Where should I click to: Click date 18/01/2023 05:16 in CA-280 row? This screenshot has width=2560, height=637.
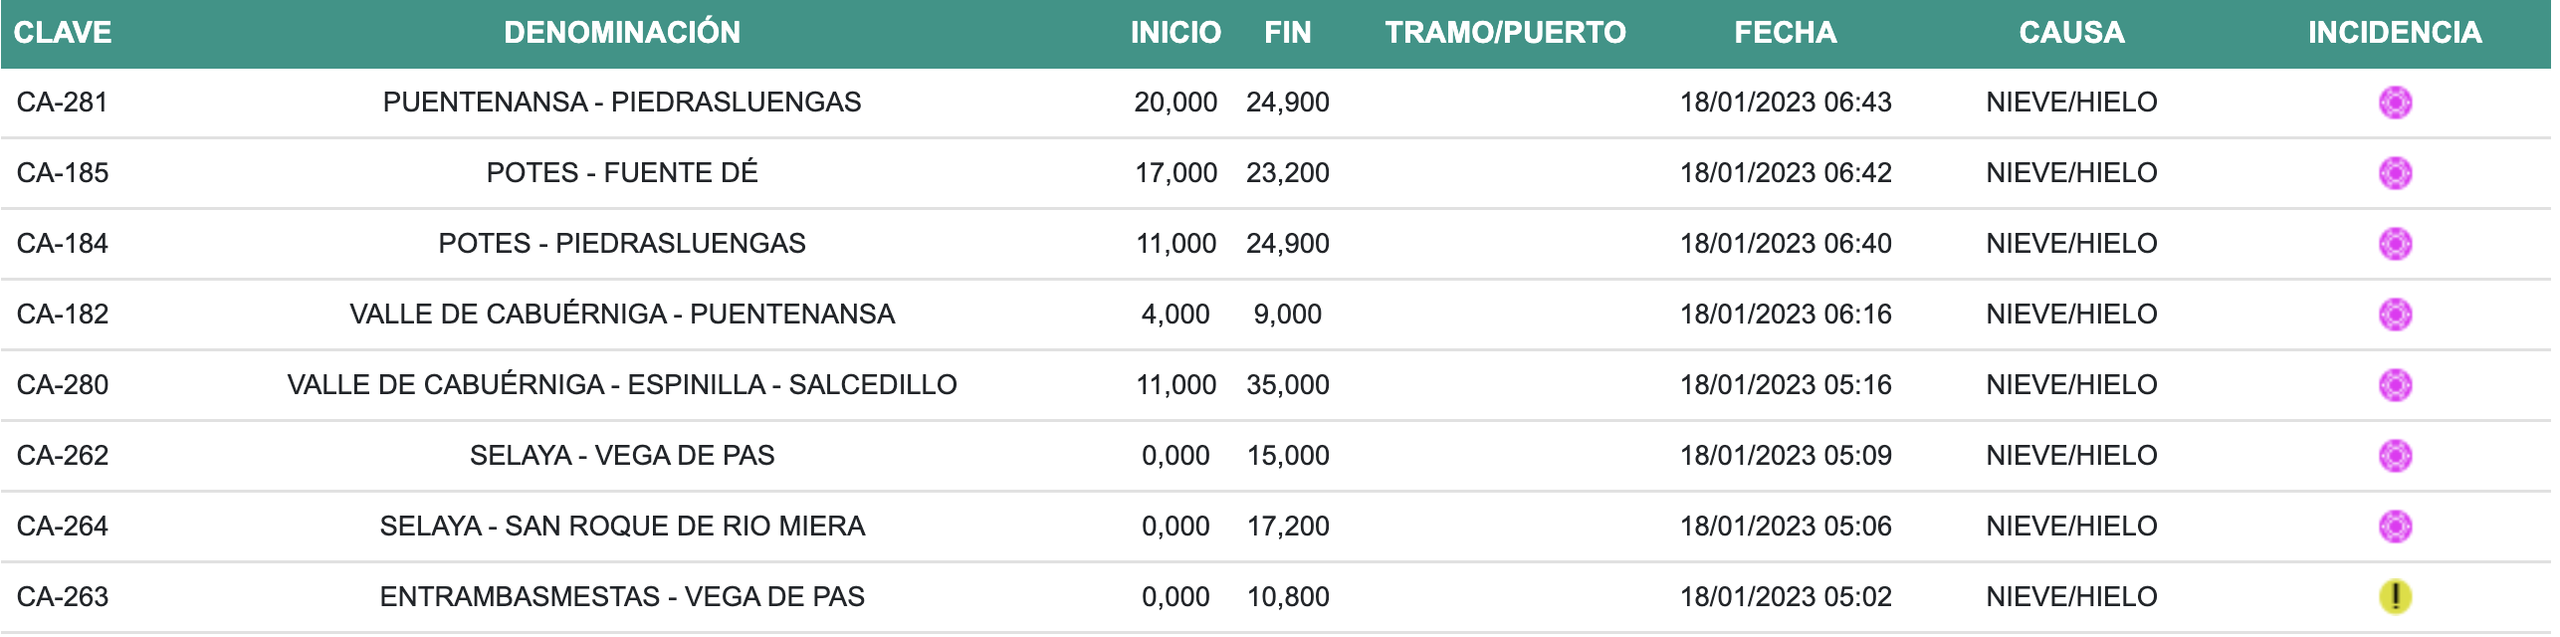click(x=1785, y=385)
